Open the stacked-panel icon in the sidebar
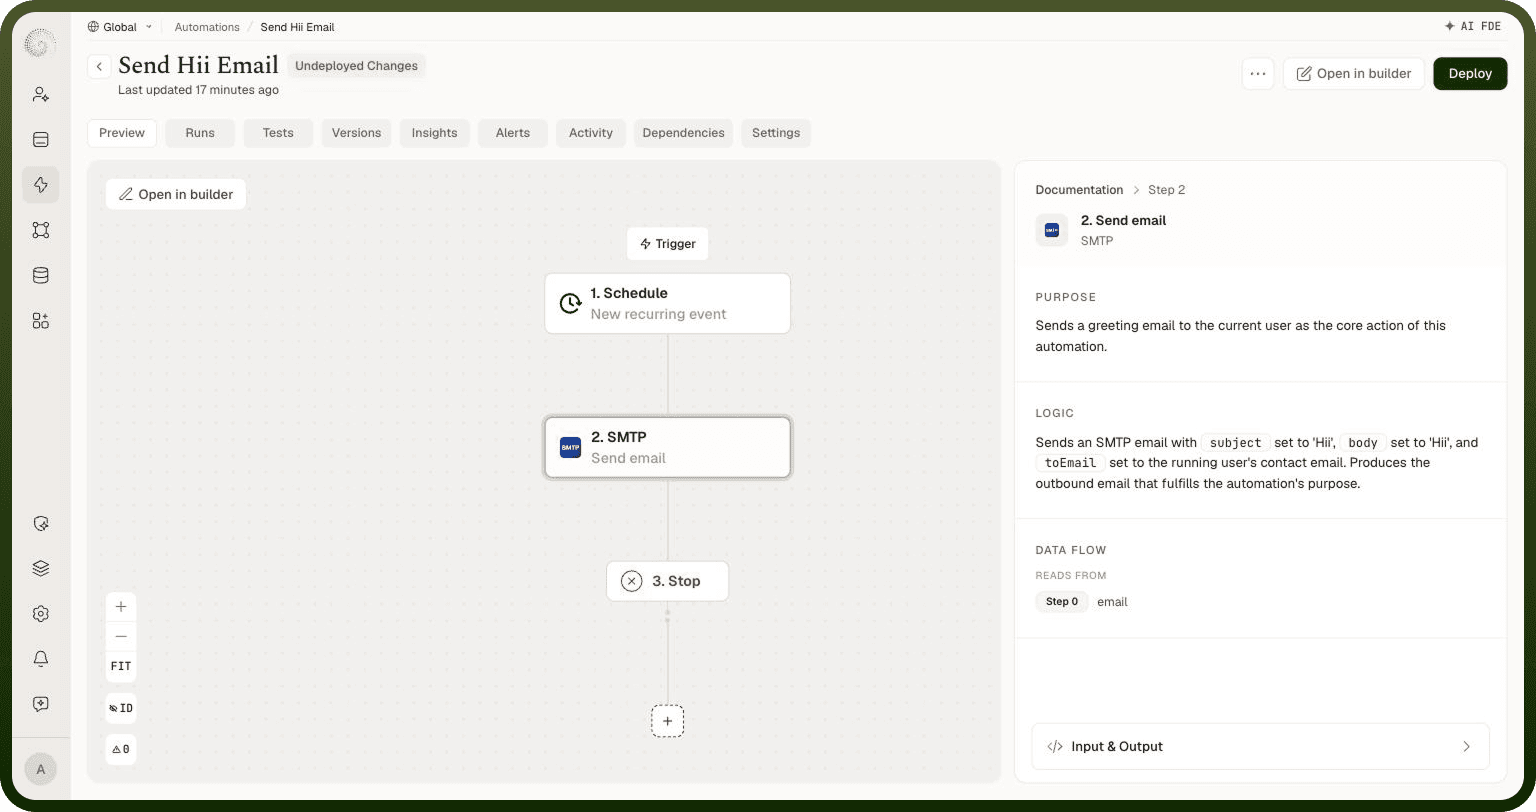1536x812 pixels. pos(41,139)
